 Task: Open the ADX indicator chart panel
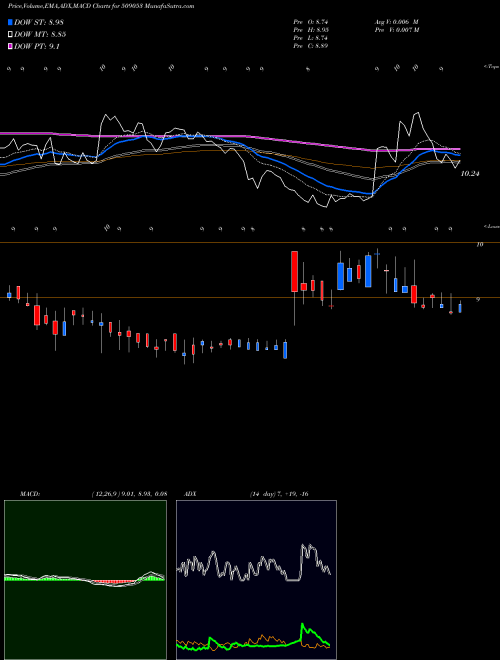point(256,580)
